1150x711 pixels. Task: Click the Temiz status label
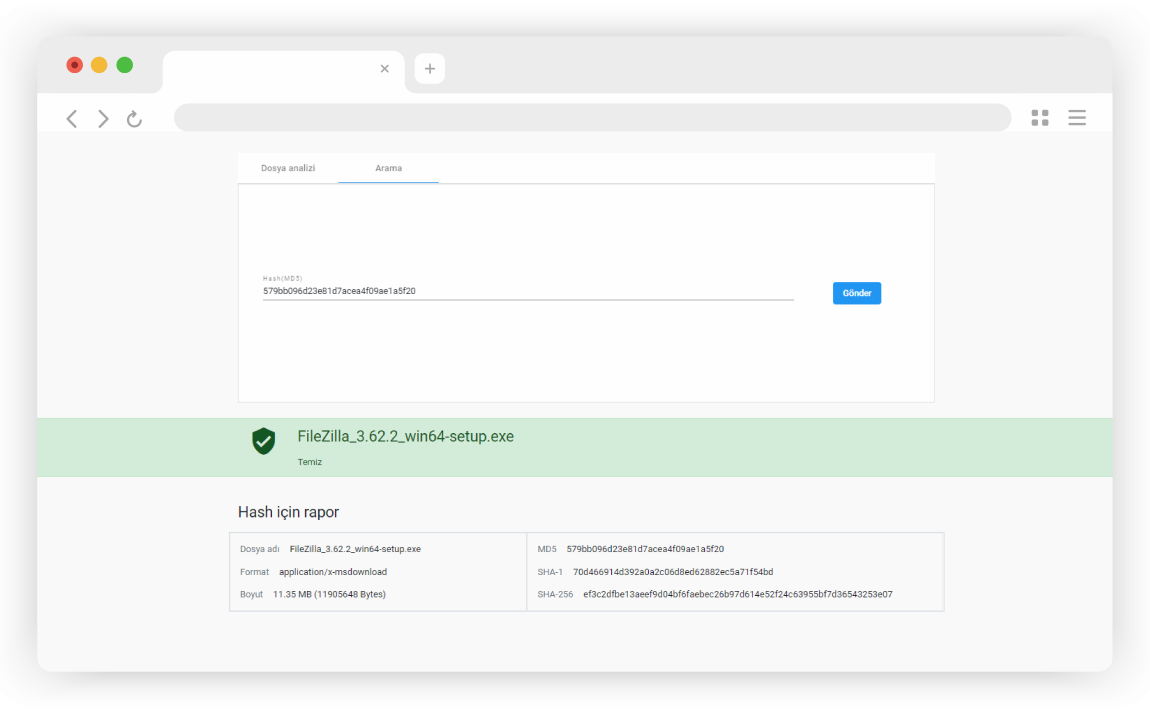click(x=310, y=462)
